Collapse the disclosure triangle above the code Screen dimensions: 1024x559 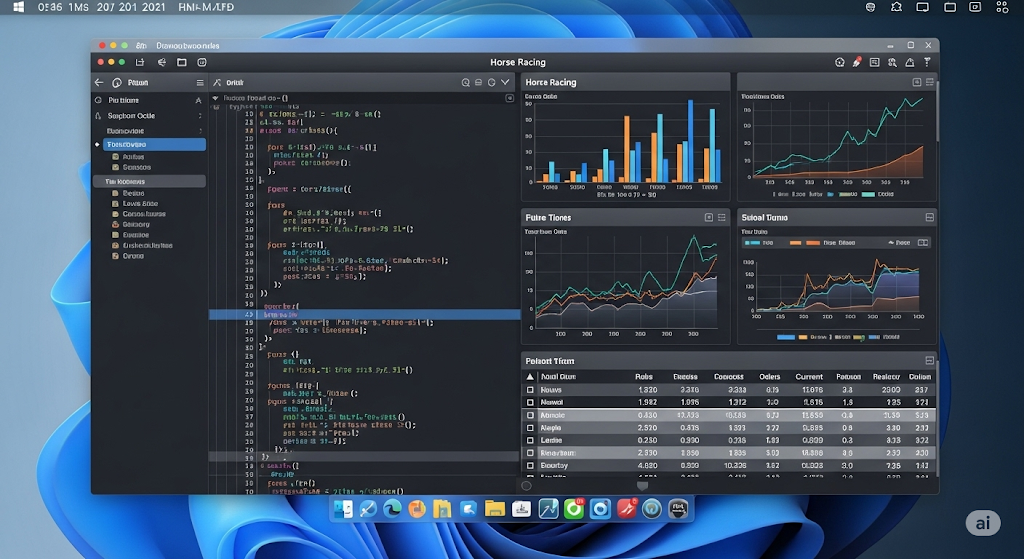(x=215, y=99)
